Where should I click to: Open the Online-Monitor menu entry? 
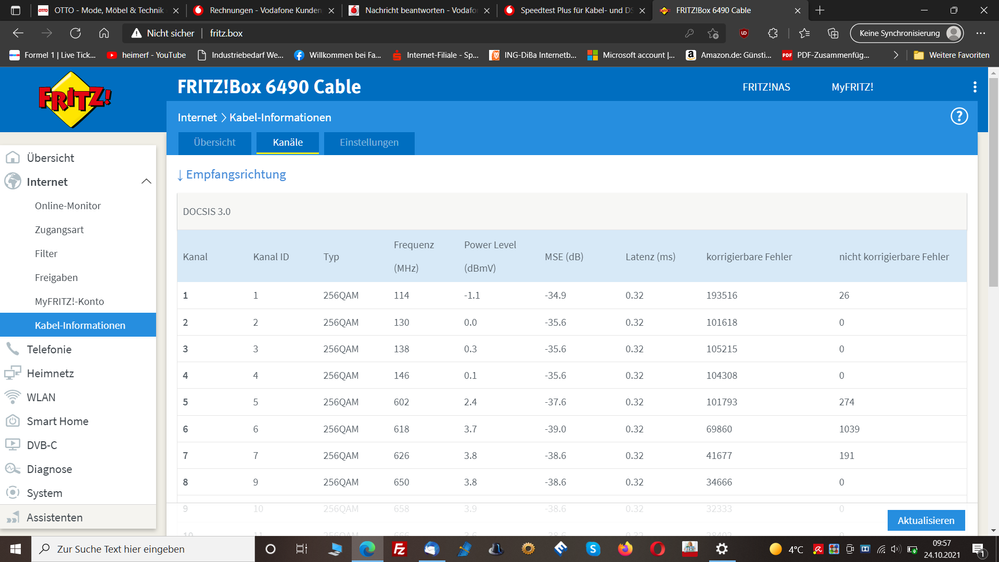(68, 206)
